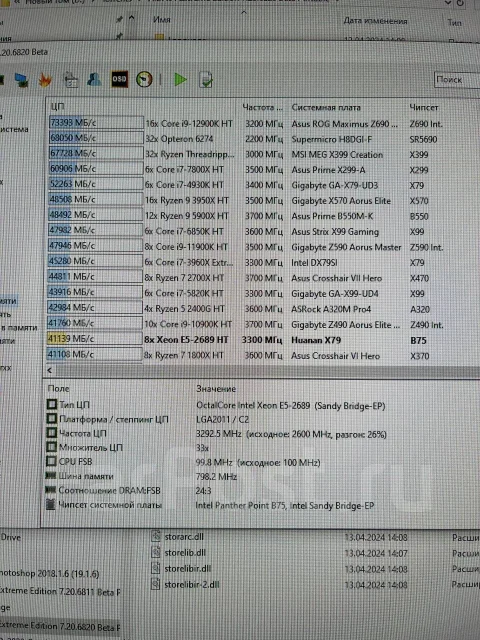Screen dimensions: 480x640
Task: Select the 73393 МБ/с result bar
Action: pyautogui.click(x=96, y=122)
